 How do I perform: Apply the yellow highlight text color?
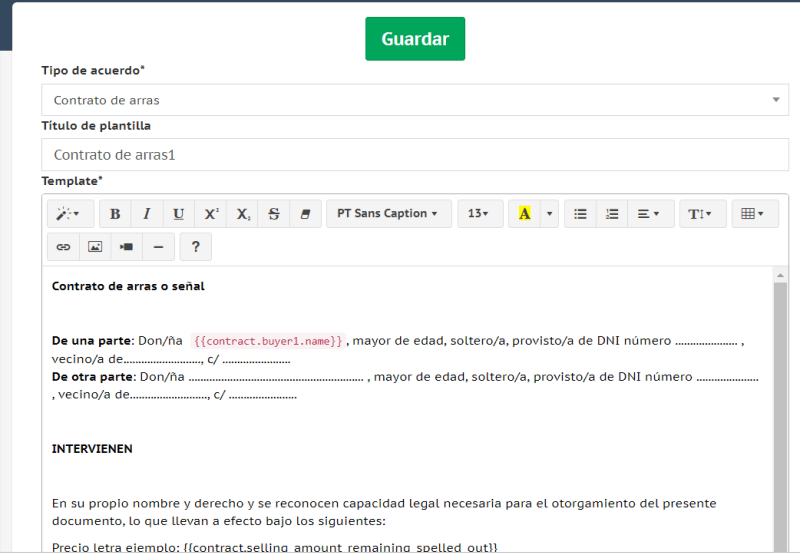[x=524, y=214]
